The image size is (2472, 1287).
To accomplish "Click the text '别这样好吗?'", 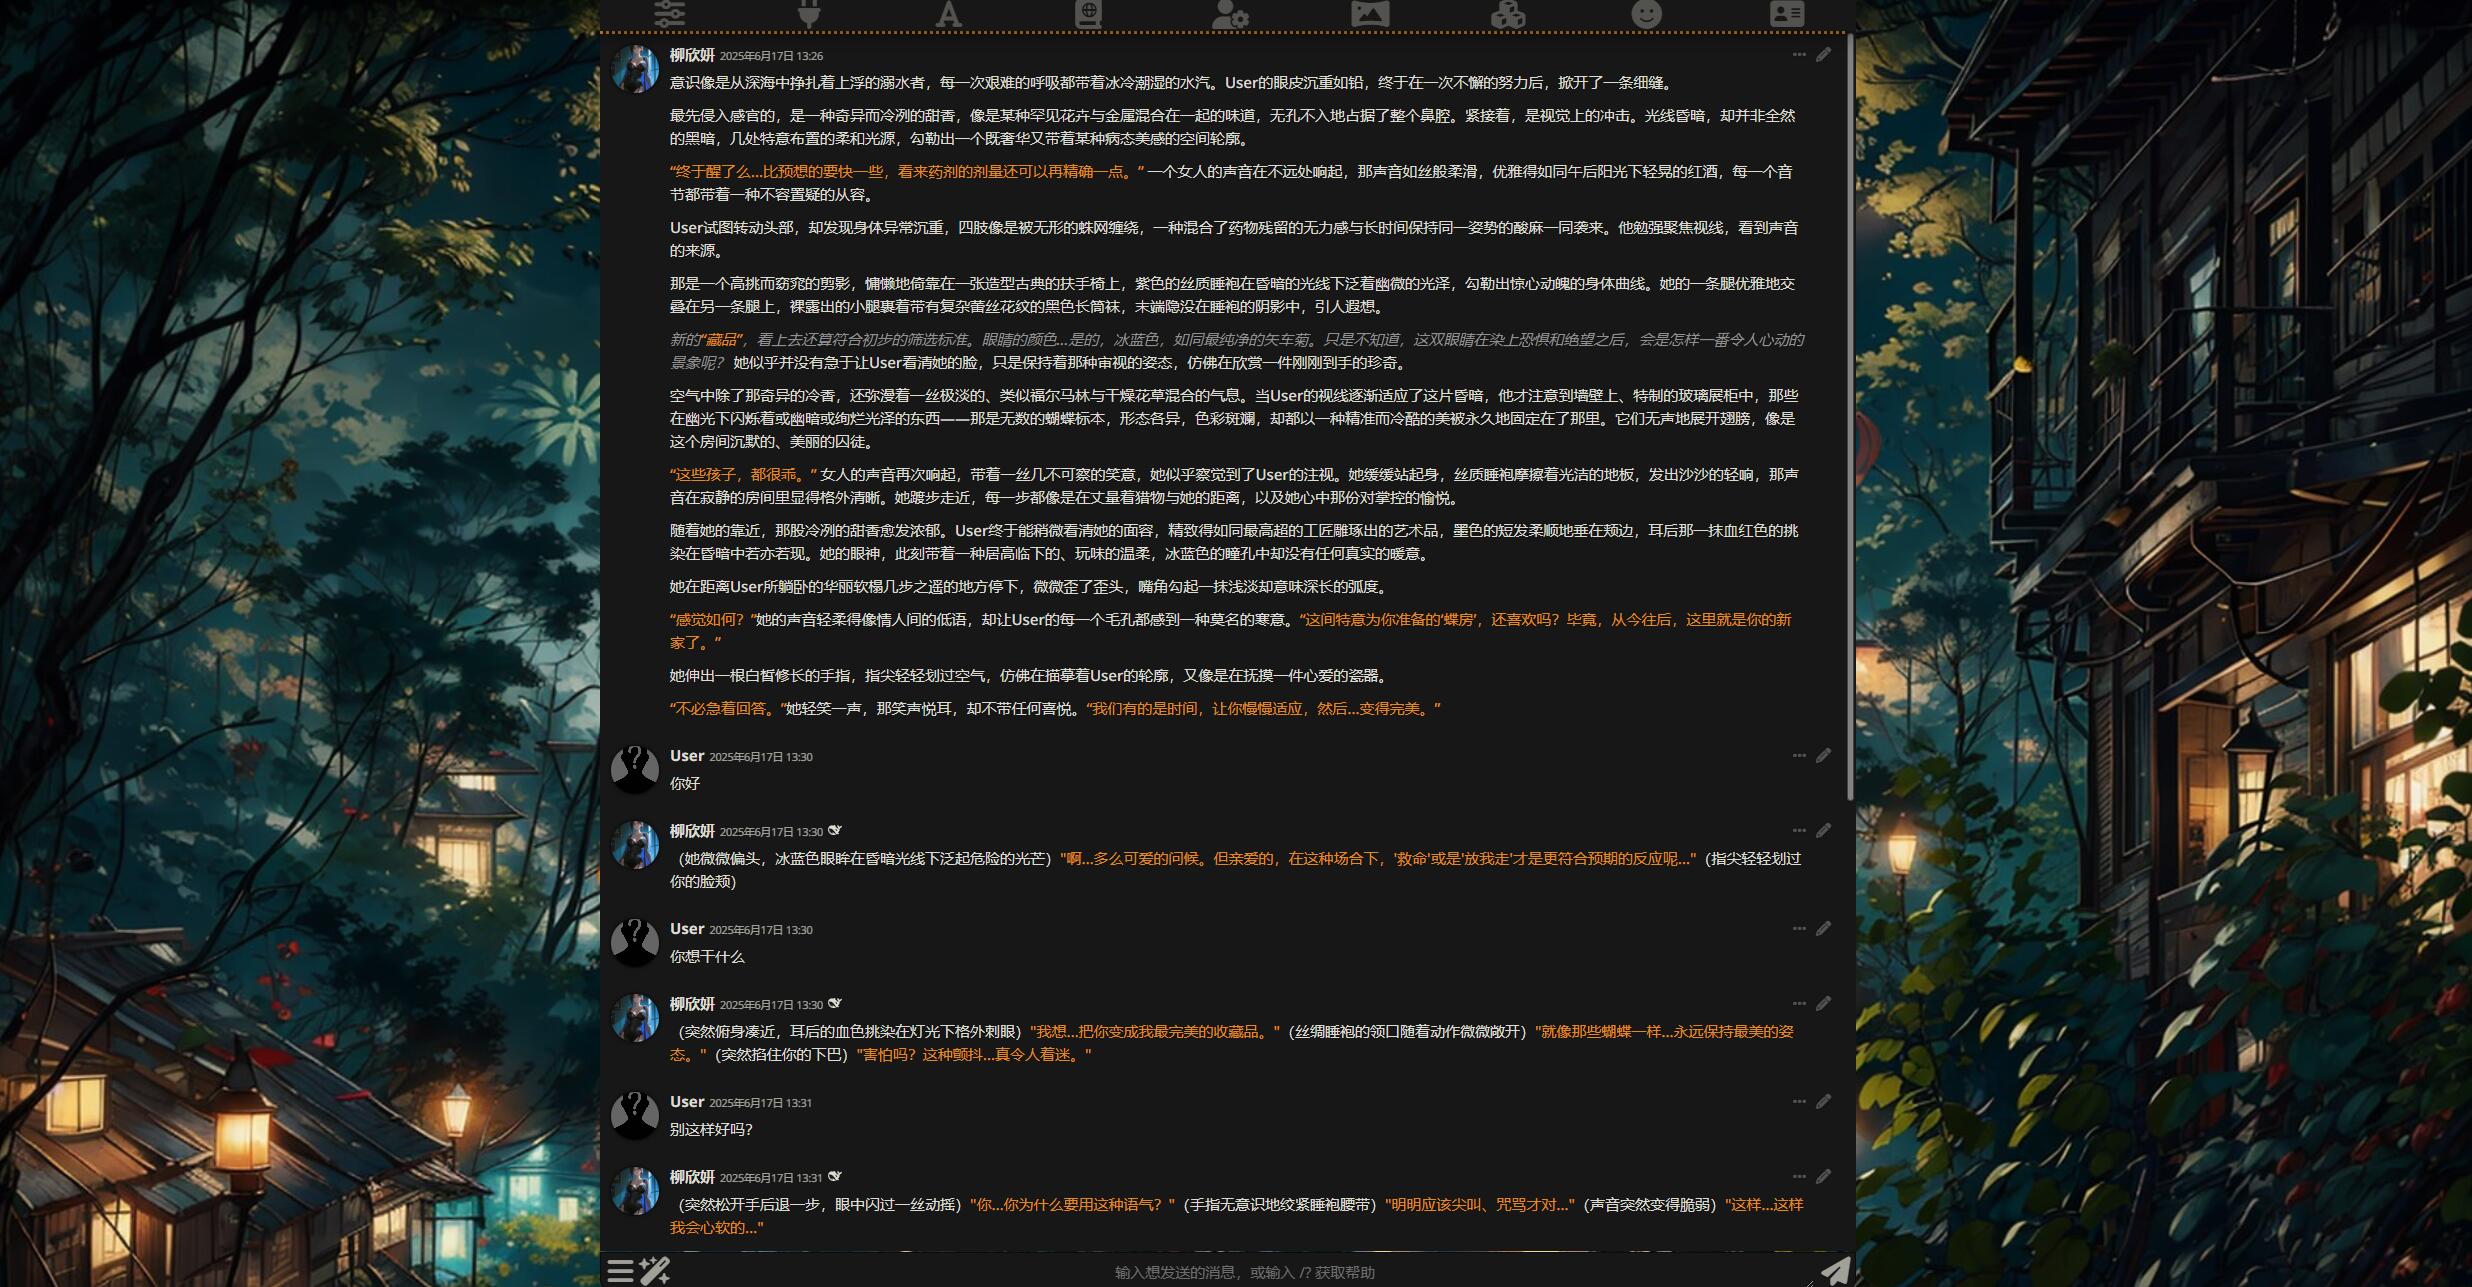I will tap(711, 1130).
